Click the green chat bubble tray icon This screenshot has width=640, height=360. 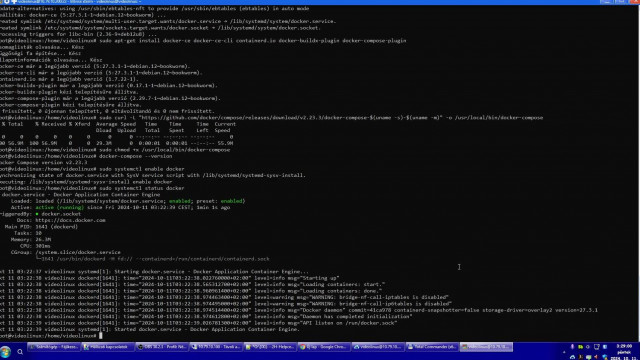click(x=588, y=357)
